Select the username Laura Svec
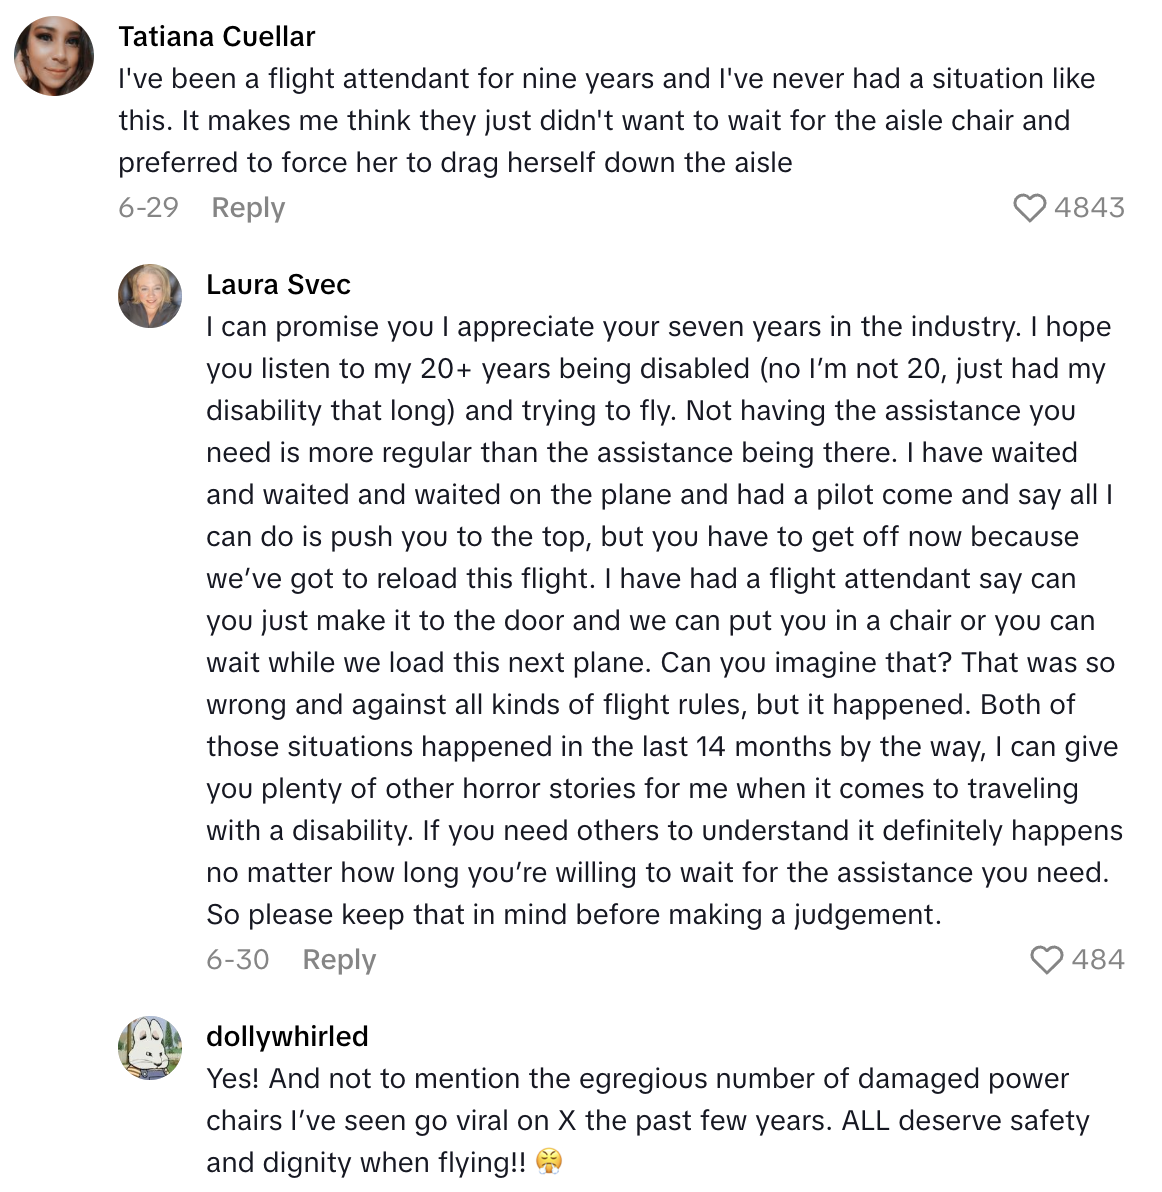 278,284
